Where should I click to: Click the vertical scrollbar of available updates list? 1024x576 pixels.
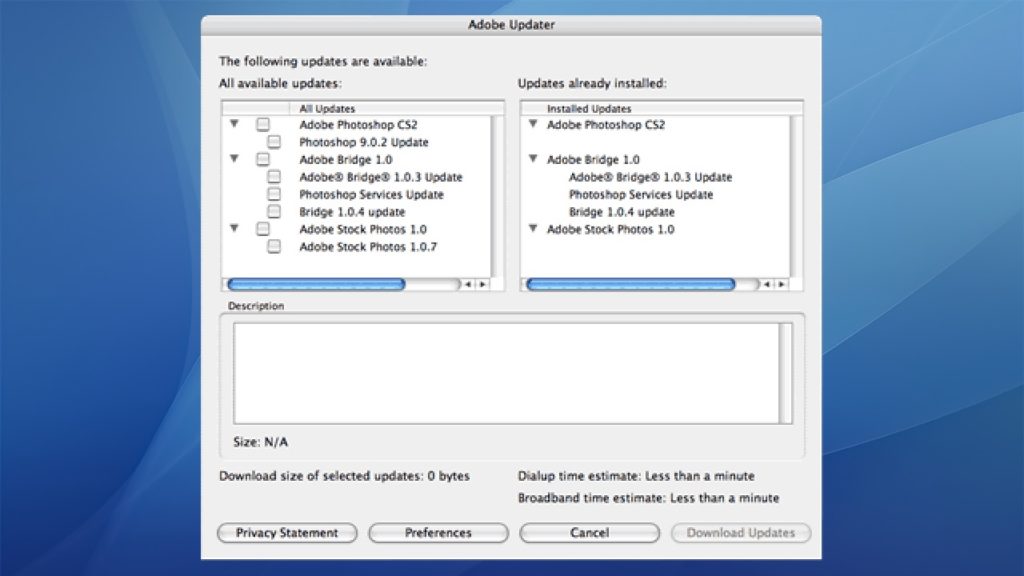(497, 196)
